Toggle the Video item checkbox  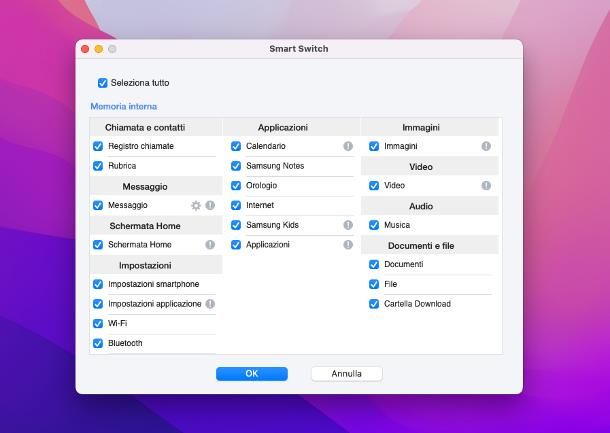point(374,186)
